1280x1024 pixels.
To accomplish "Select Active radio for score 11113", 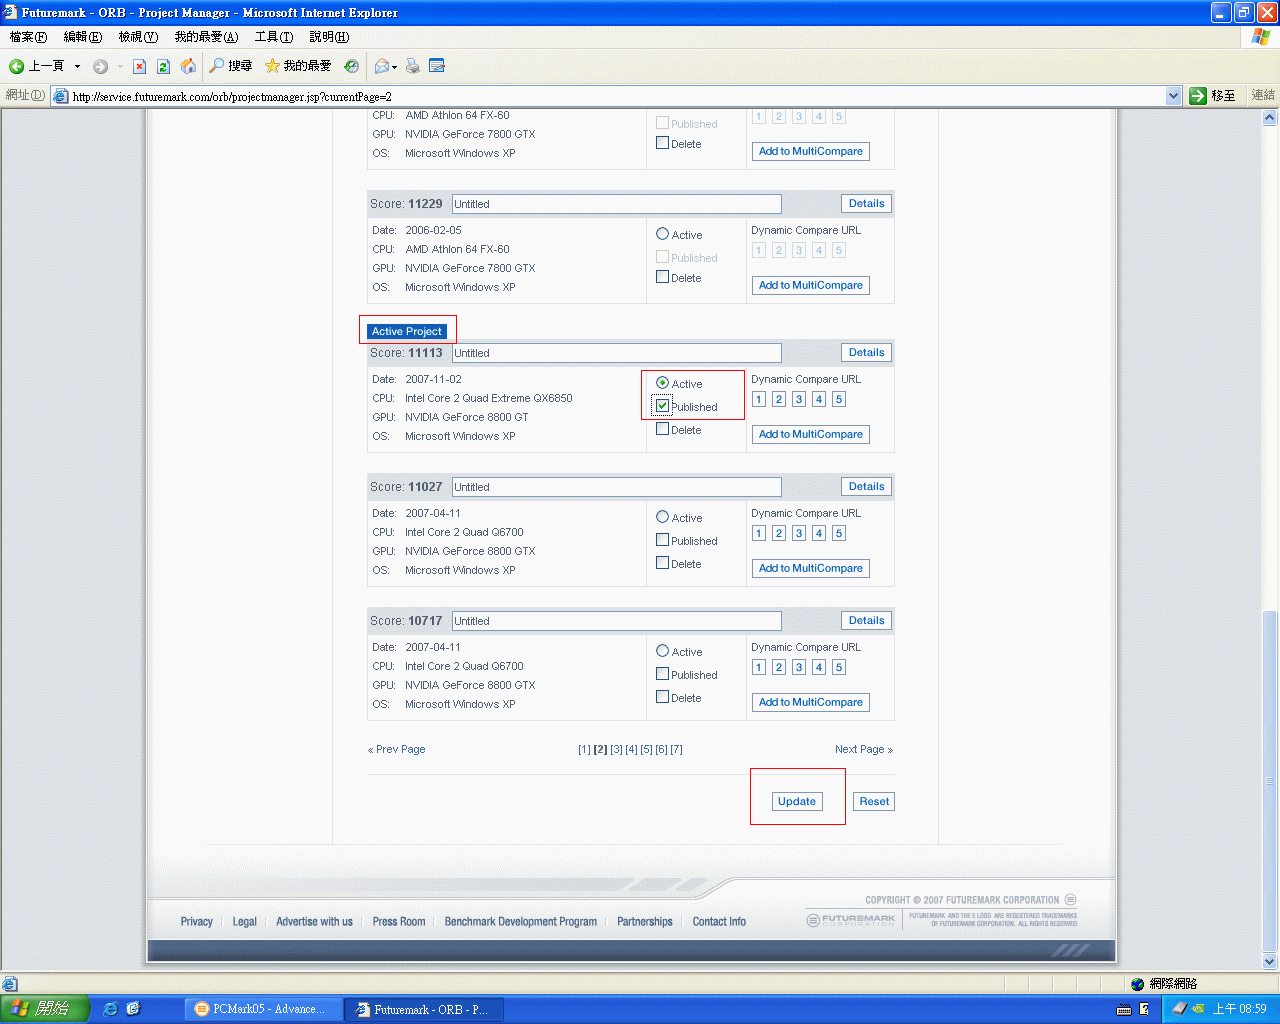I will click(x=662, y=383).
